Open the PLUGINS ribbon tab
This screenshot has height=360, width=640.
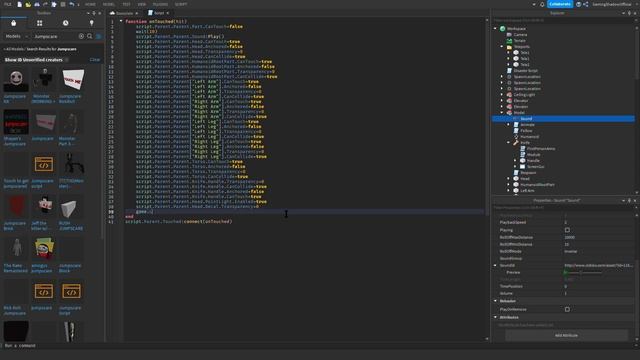[x=160, y=4]
